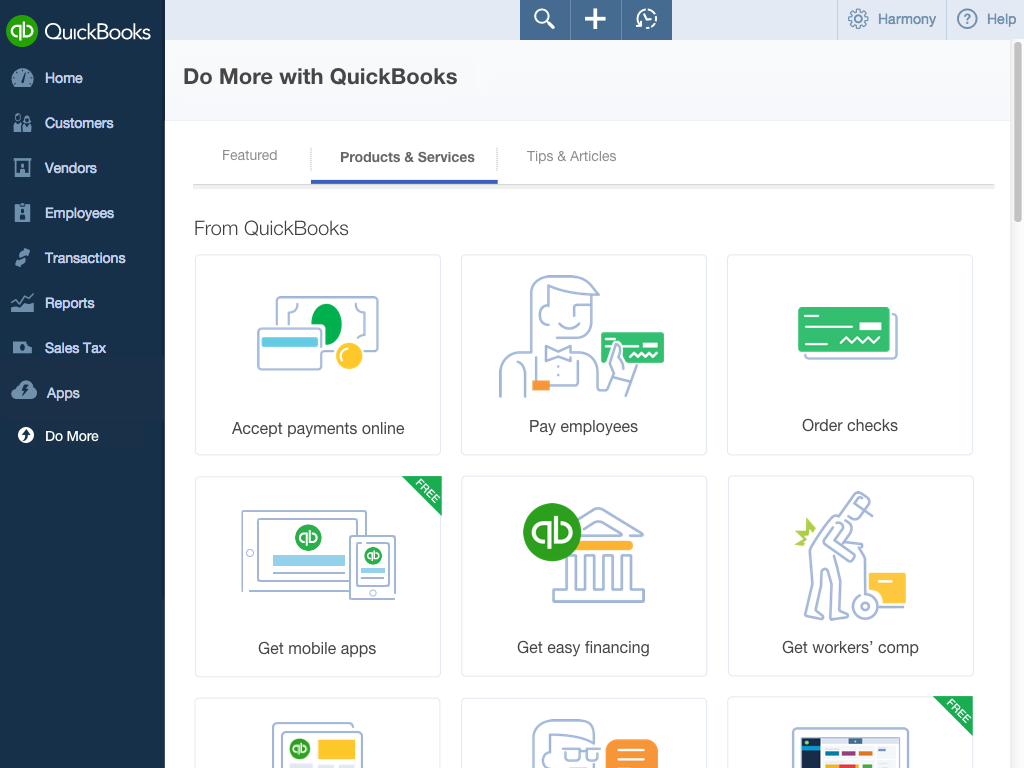
Task: Open the Tips & Articles tab
Action: click(571, 157)
